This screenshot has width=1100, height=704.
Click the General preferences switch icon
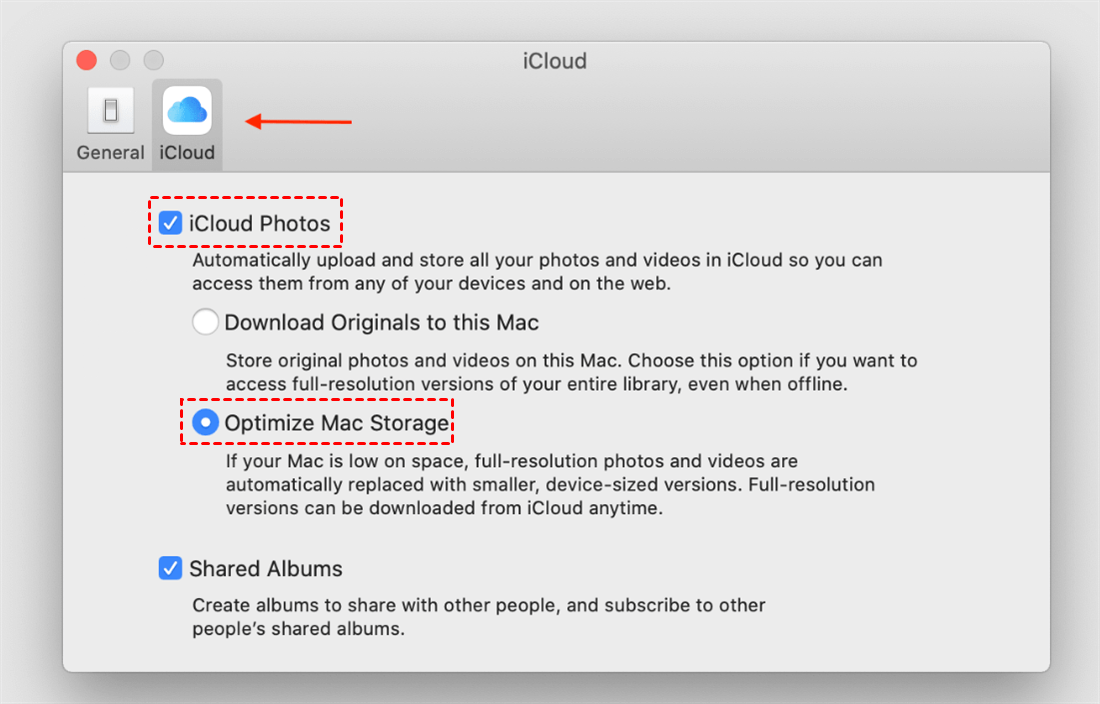click(x=110, y=112)
